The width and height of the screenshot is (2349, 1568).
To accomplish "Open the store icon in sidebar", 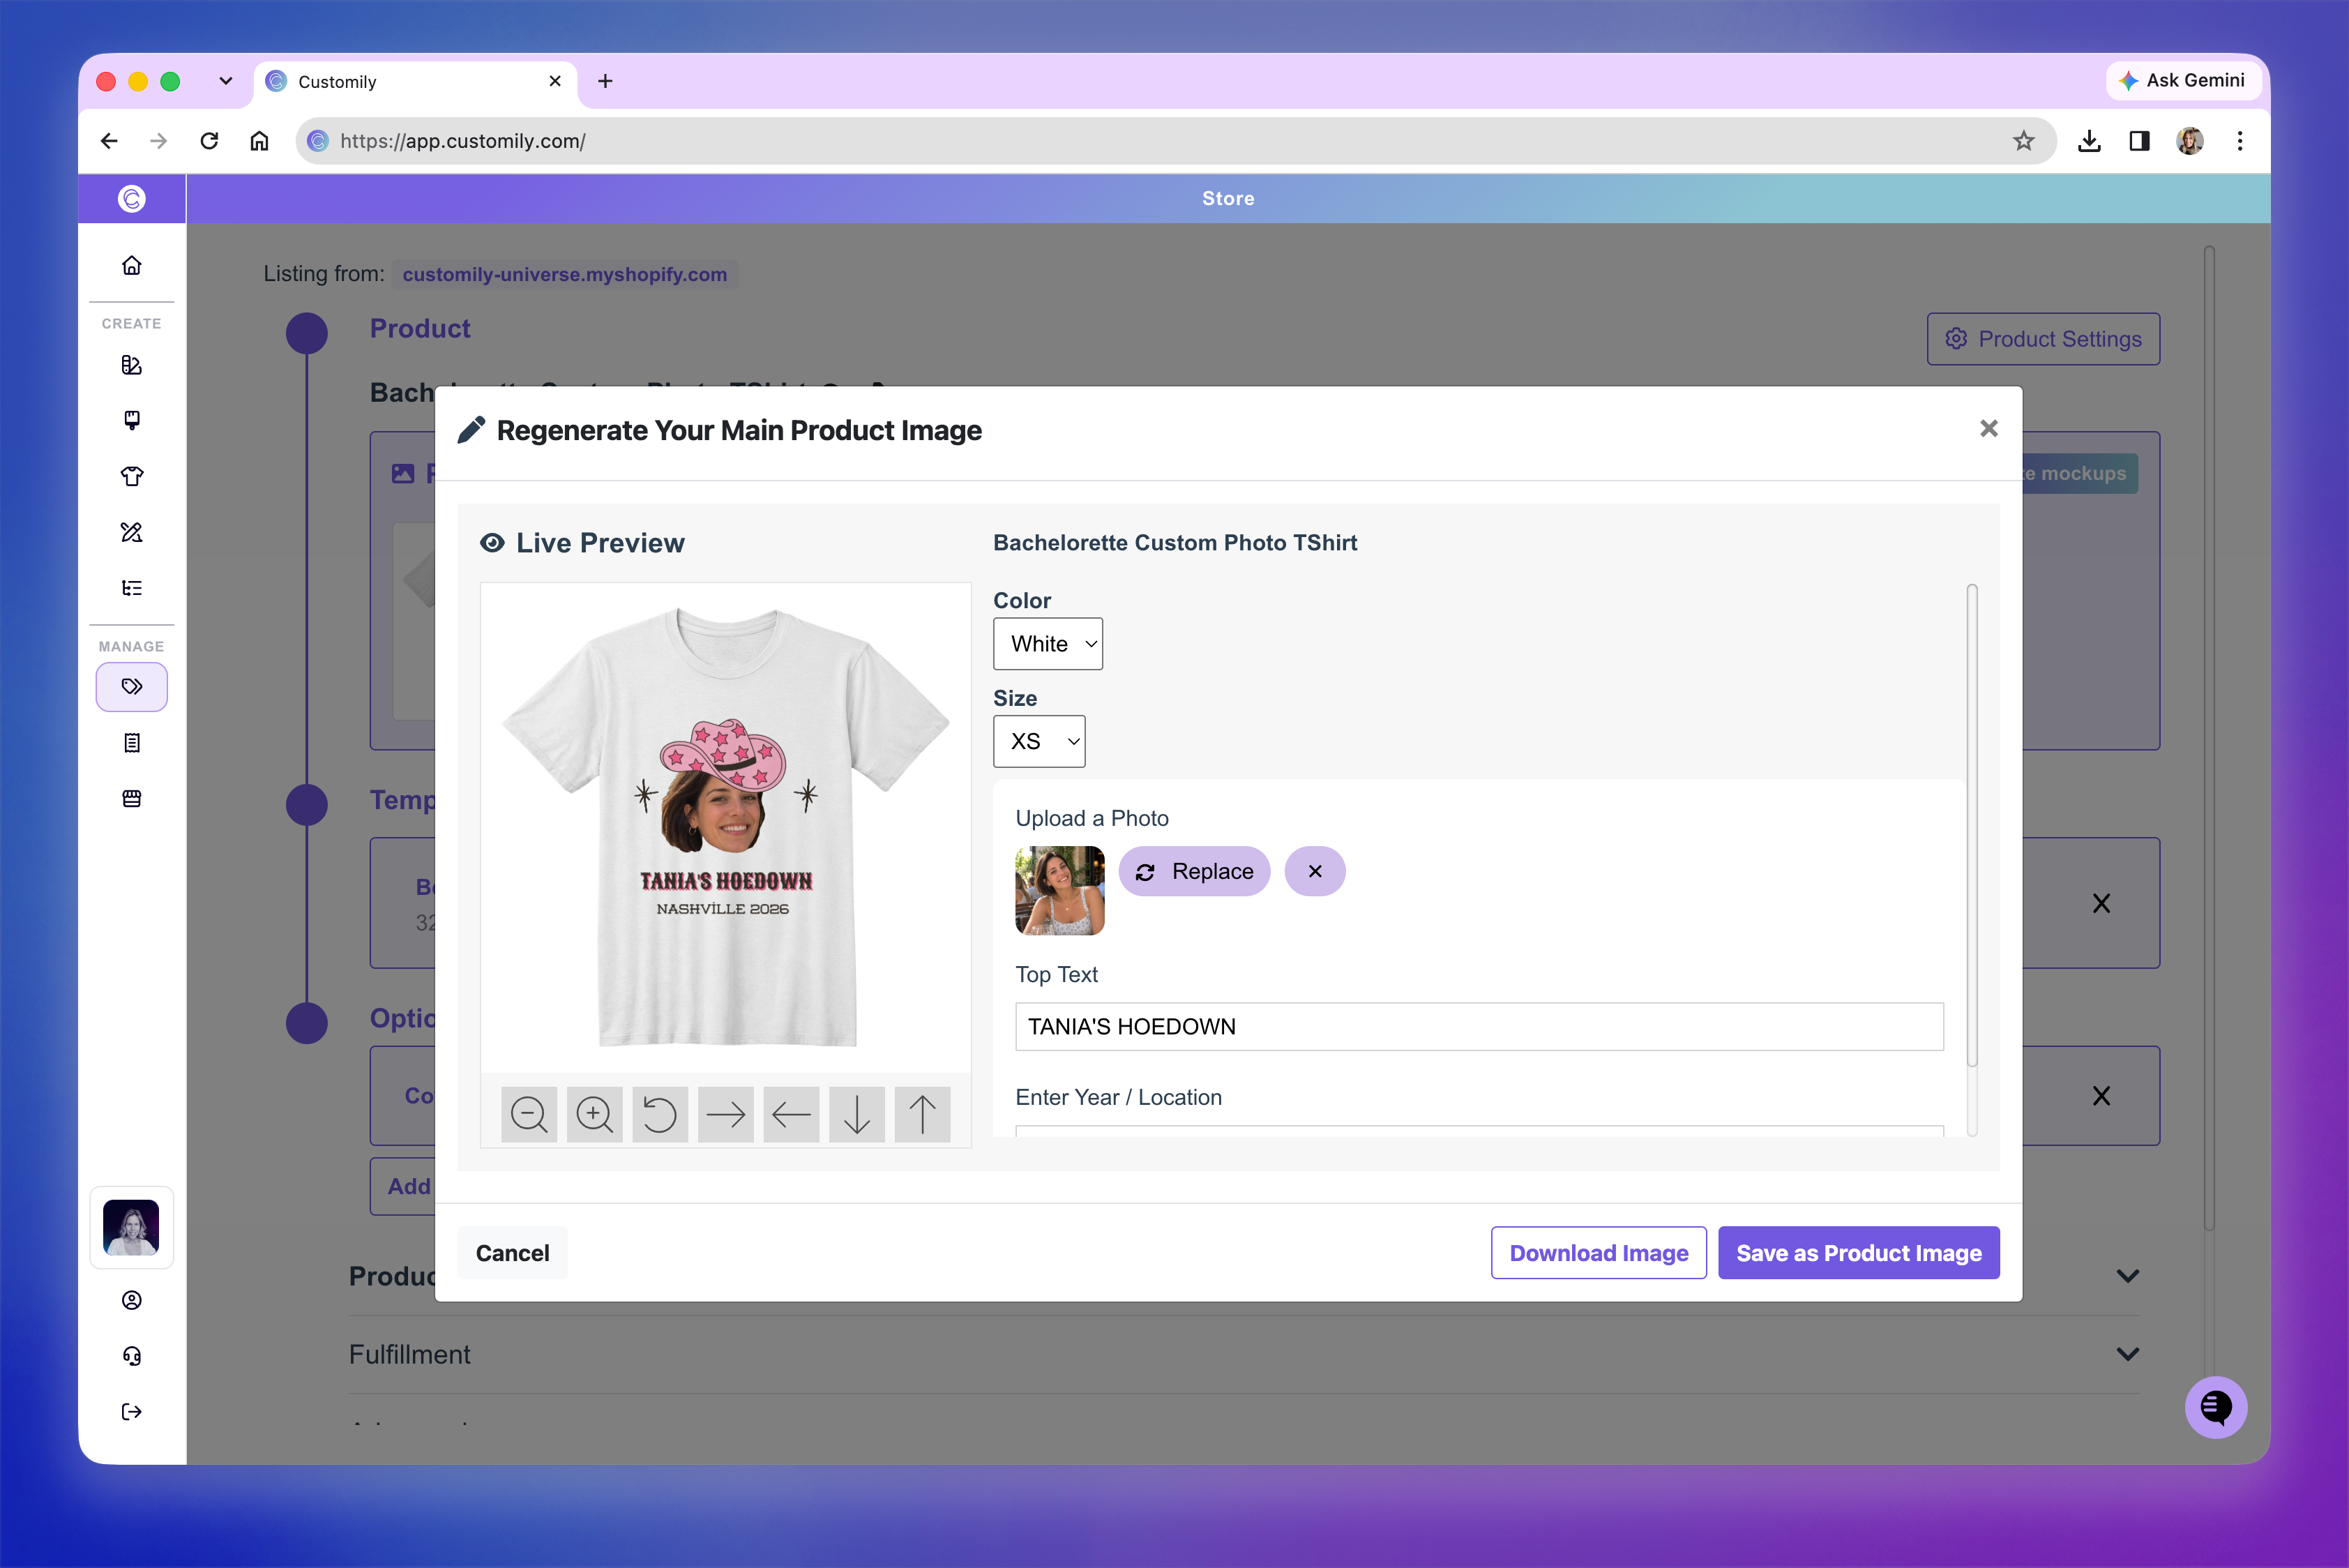I will pos(131,799).
